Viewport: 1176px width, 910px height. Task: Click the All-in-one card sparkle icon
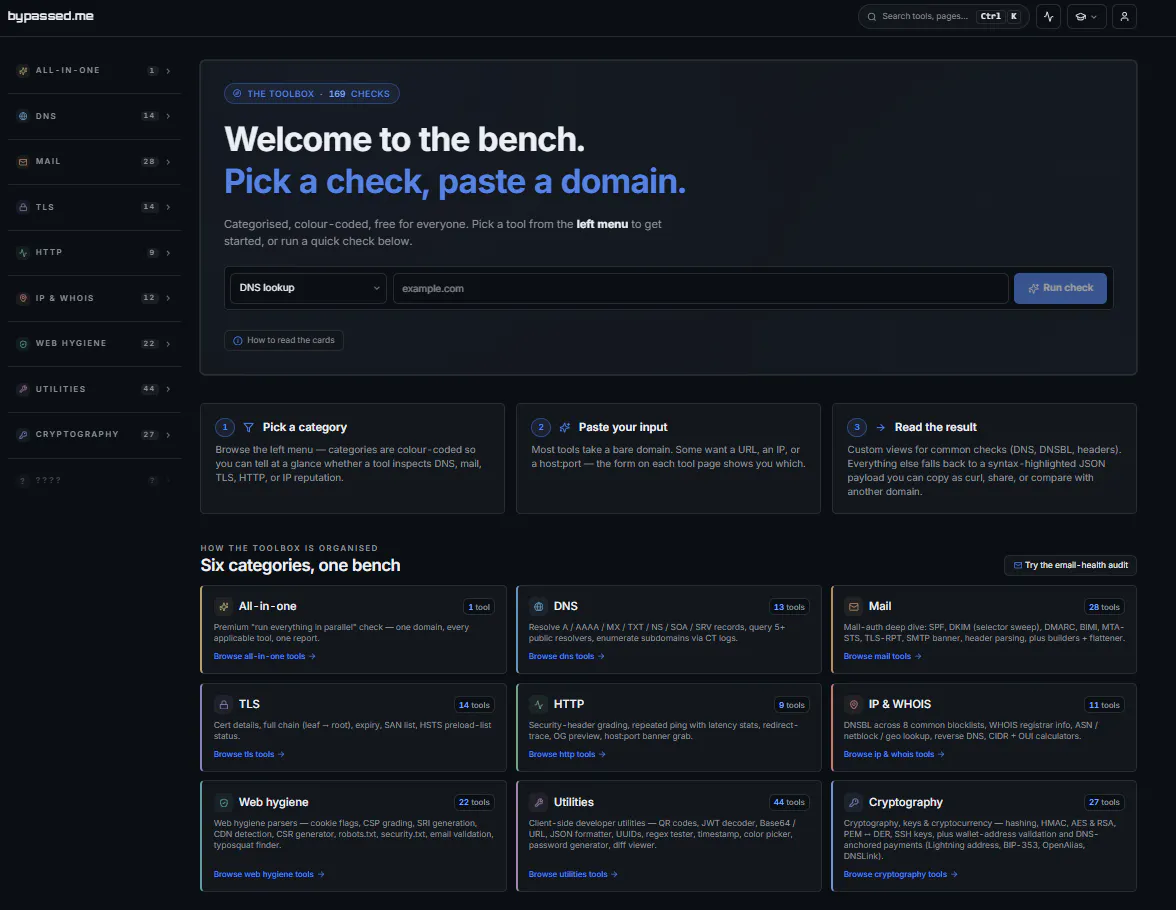pyautogui.click(x=224, y=607)
